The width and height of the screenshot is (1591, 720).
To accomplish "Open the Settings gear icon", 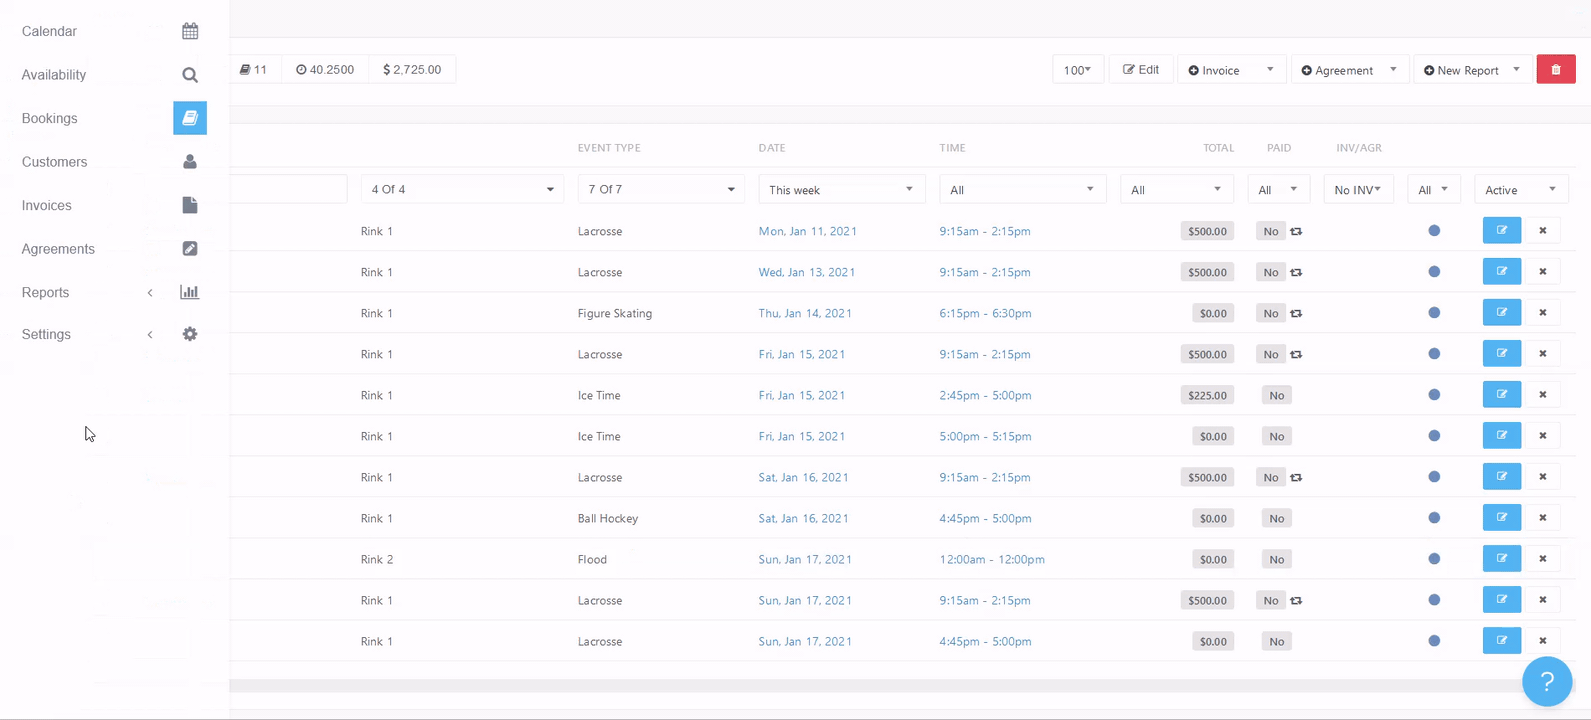I will [190, 334].
